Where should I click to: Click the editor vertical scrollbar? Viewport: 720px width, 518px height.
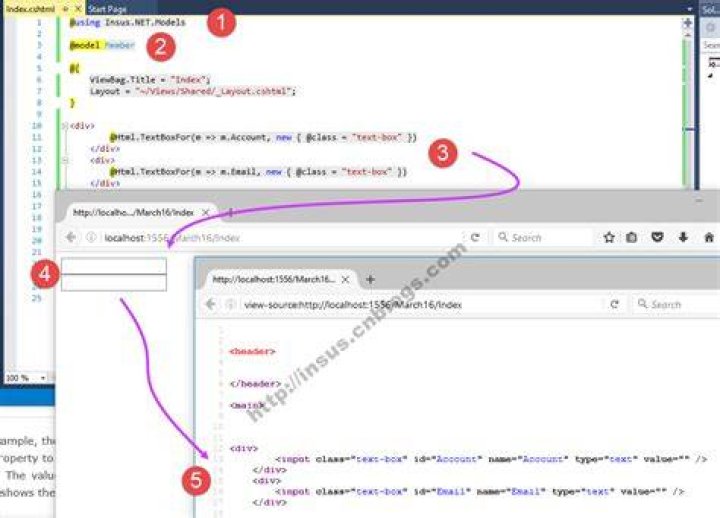click(x=687, y=110)
